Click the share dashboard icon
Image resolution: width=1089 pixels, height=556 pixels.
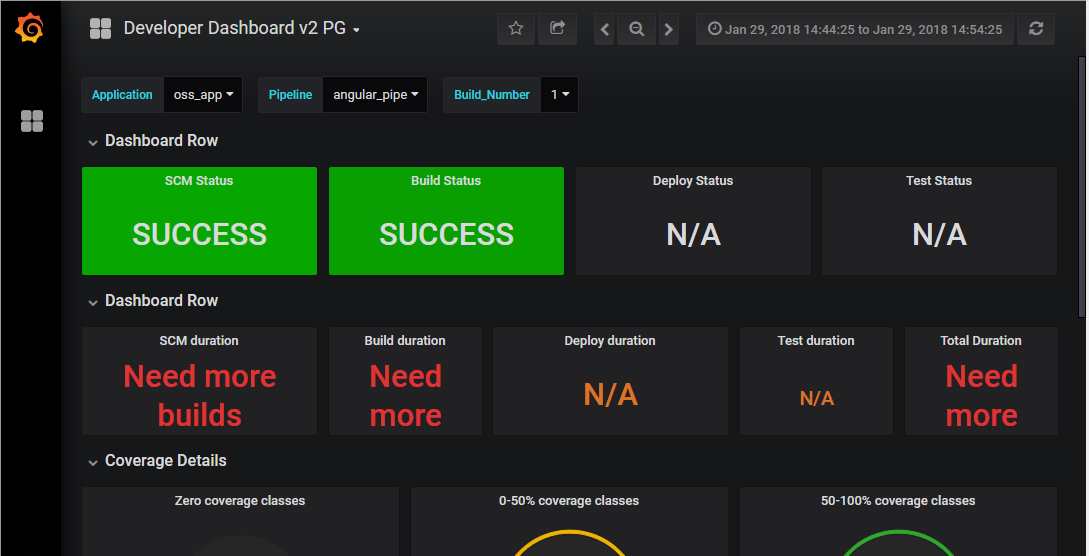point(558,29)
